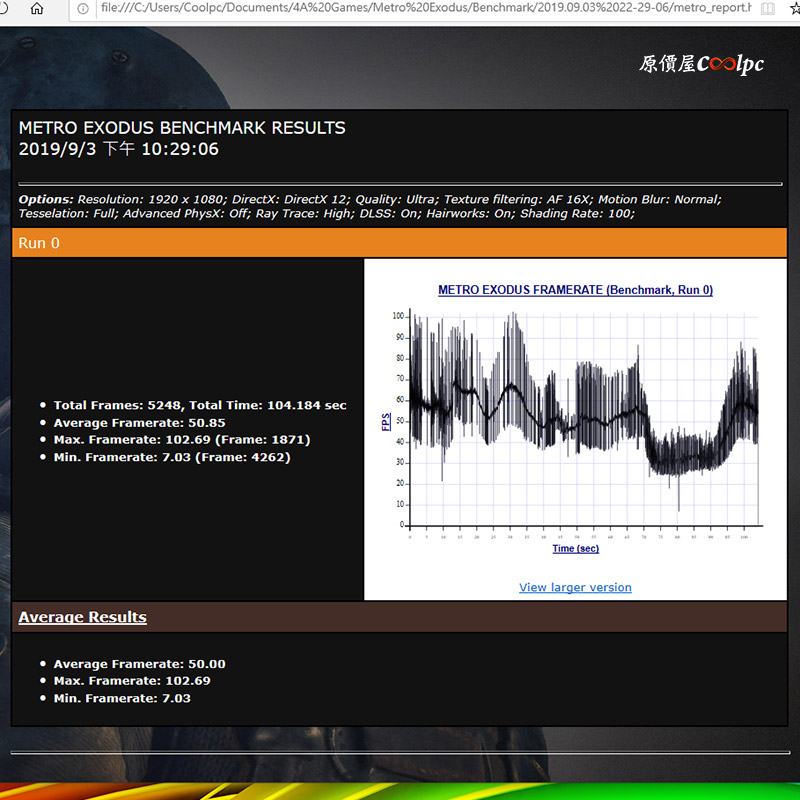The height and width of the screenshot is (800, 800).
Task: Click the browser Home icon
Action: 37,8
